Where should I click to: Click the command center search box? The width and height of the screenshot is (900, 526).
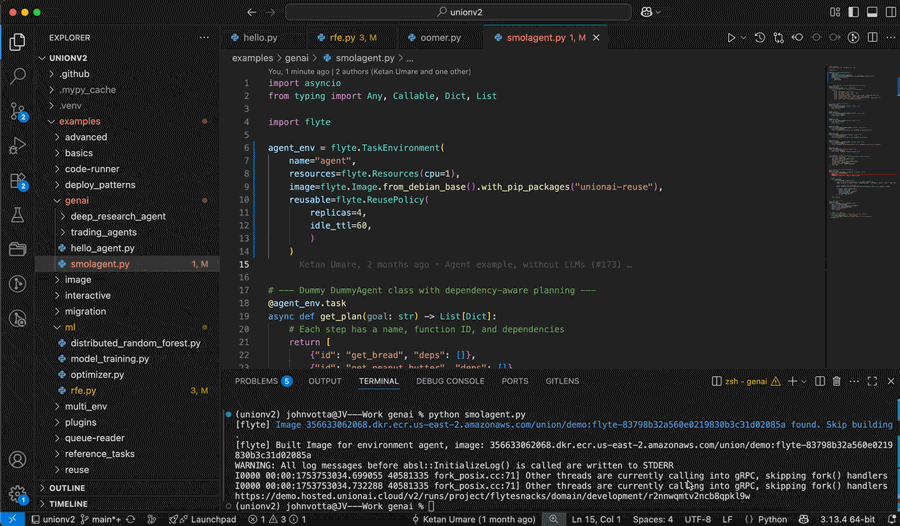(x=458, y=12)
